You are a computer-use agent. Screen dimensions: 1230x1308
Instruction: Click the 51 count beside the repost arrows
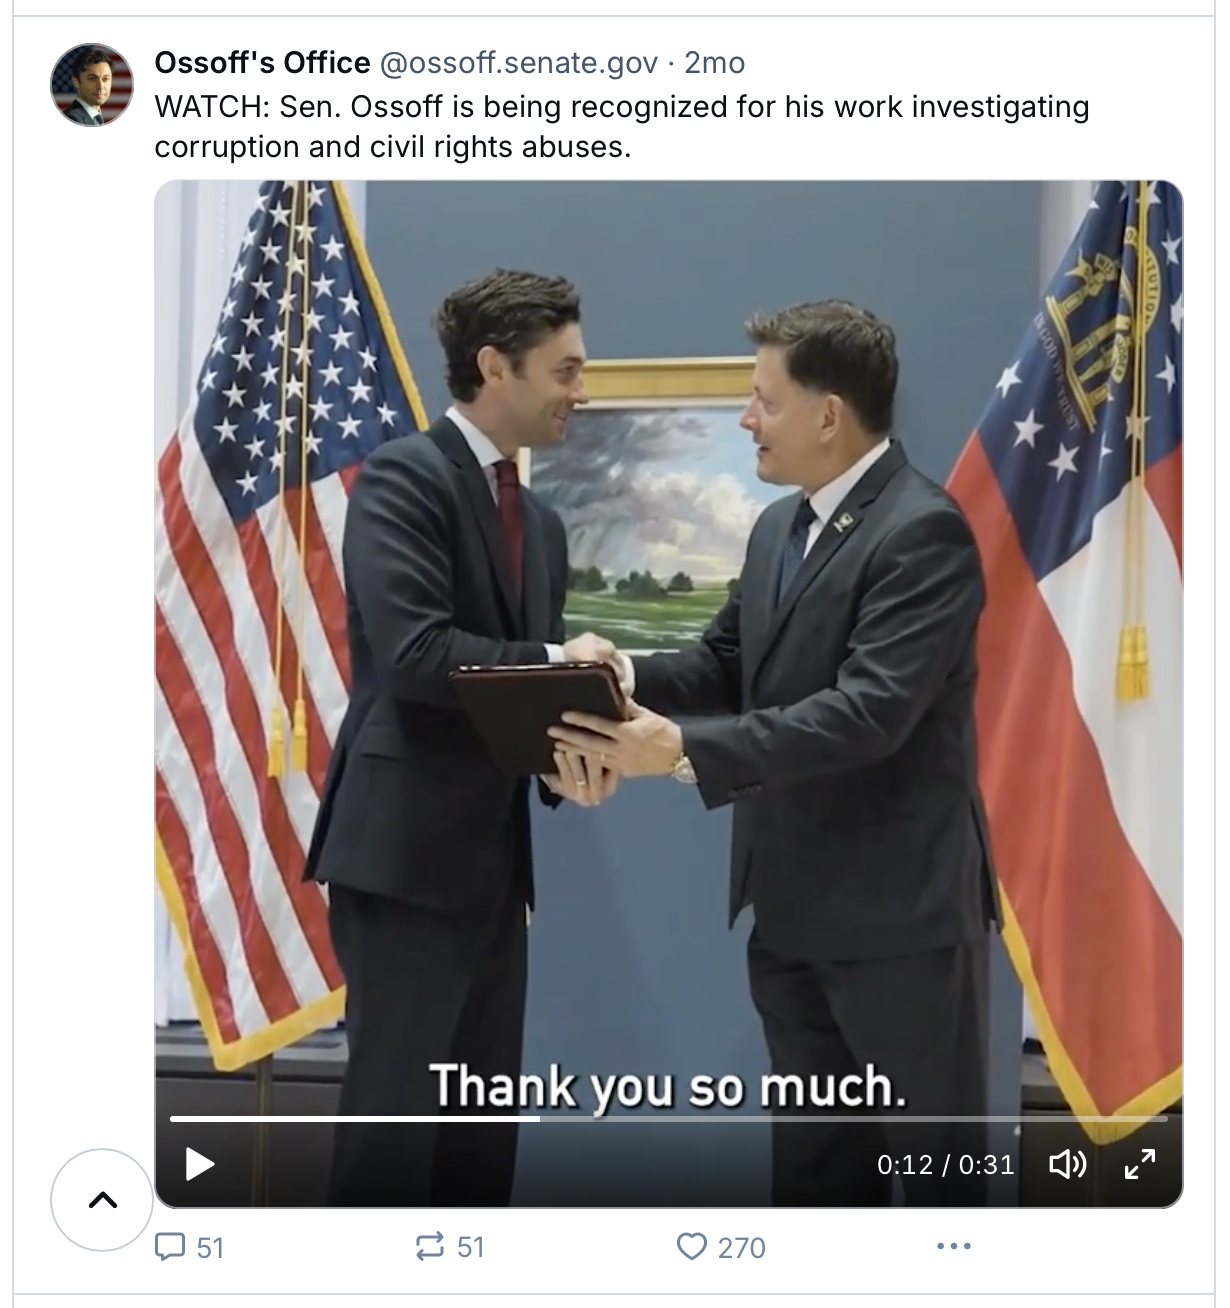click(471, 1247)
